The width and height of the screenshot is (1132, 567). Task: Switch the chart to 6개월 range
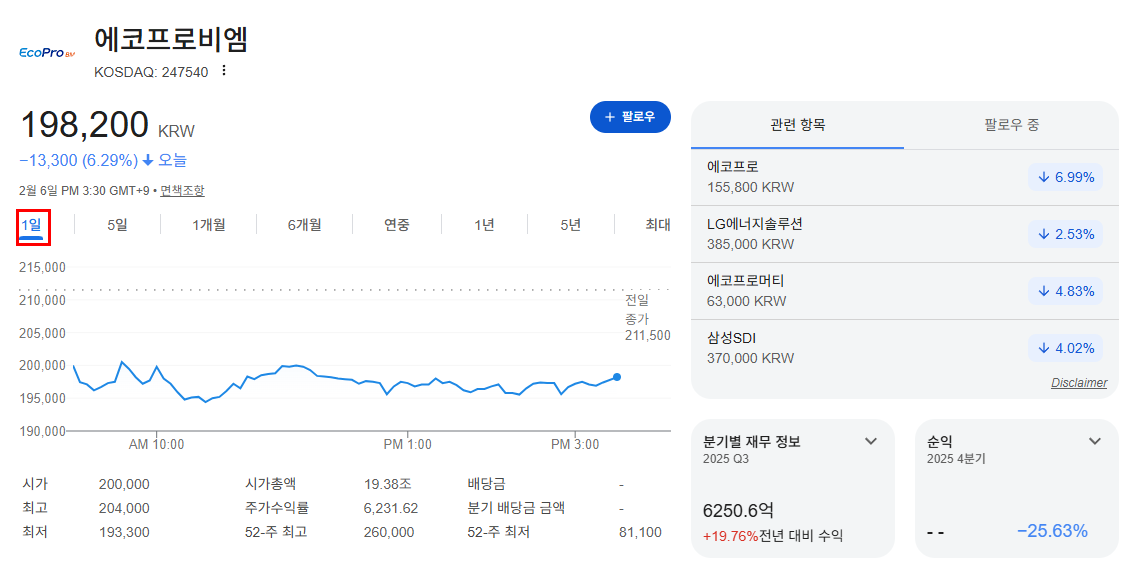(305, 225)
